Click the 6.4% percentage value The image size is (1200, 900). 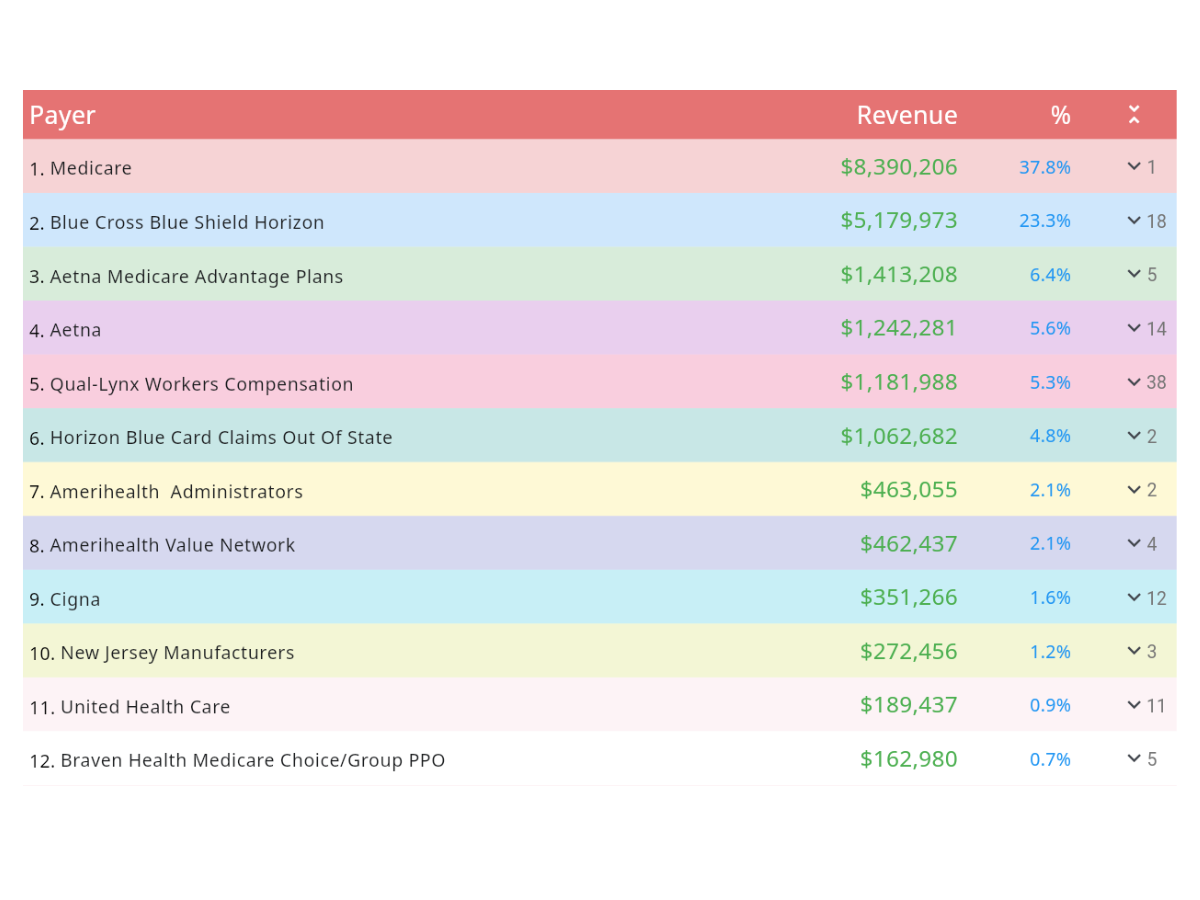(1050, 275)
